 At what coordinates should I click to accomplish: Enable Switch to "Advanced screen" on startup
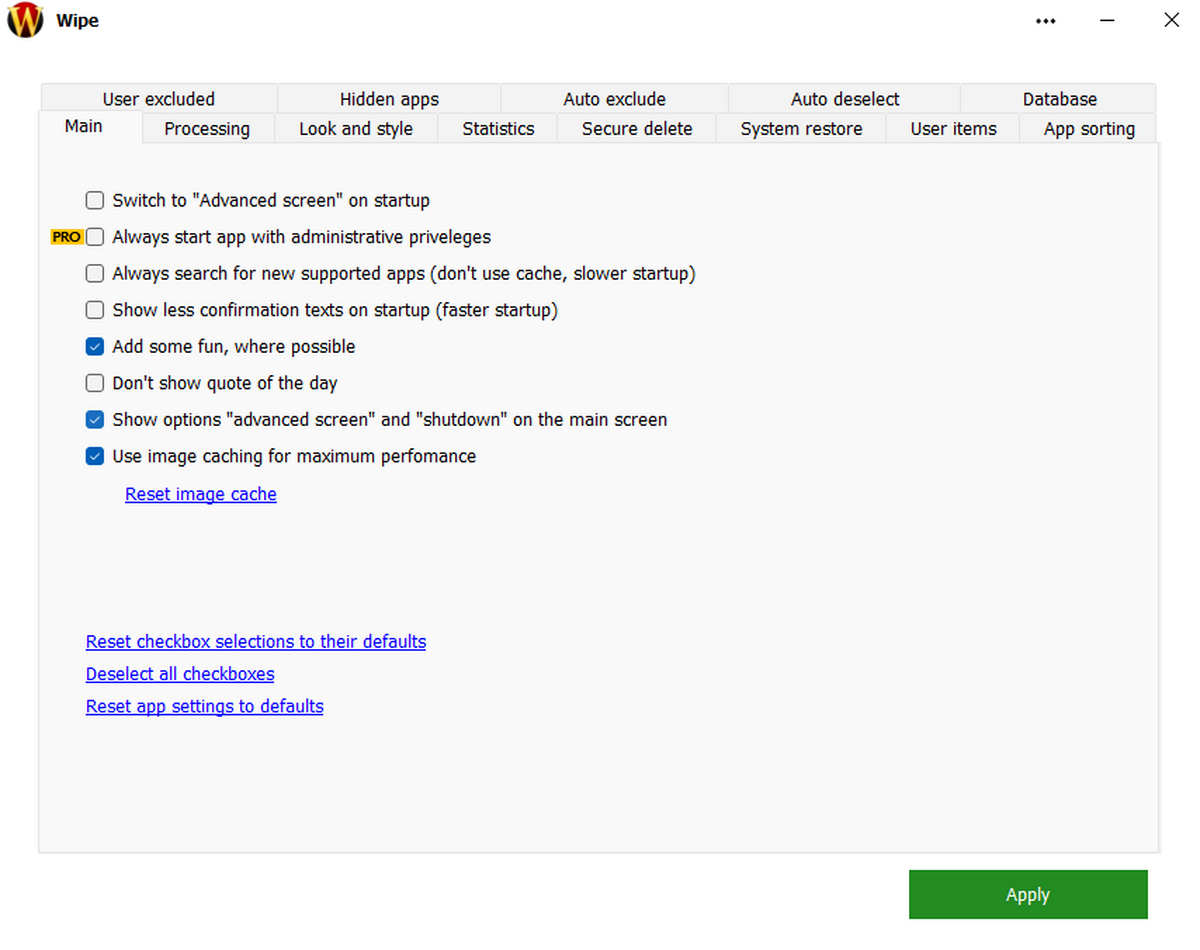tap(95, 200)
